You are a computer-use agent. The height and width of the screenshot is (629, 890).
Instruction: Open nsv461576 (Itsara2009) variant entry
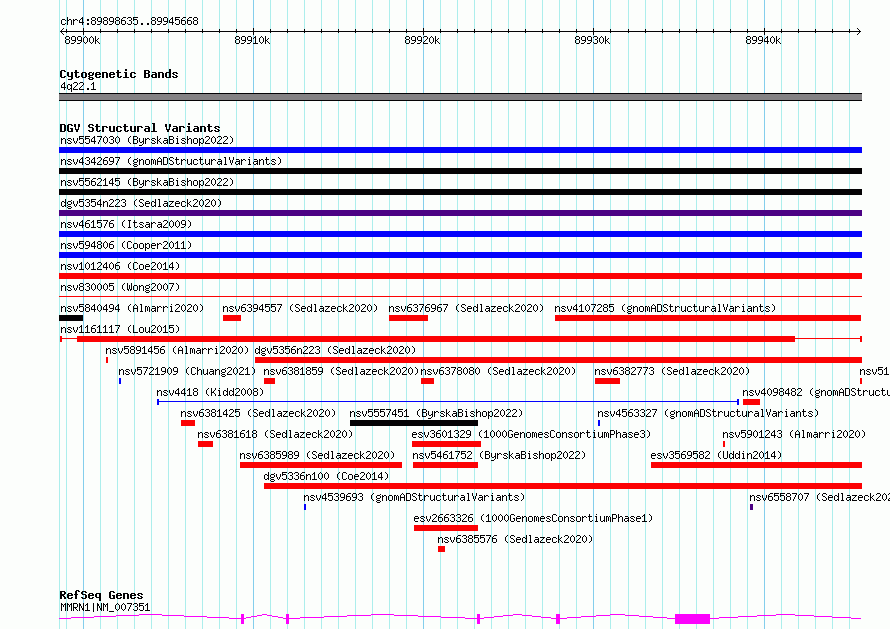click(x=126, y=224)
